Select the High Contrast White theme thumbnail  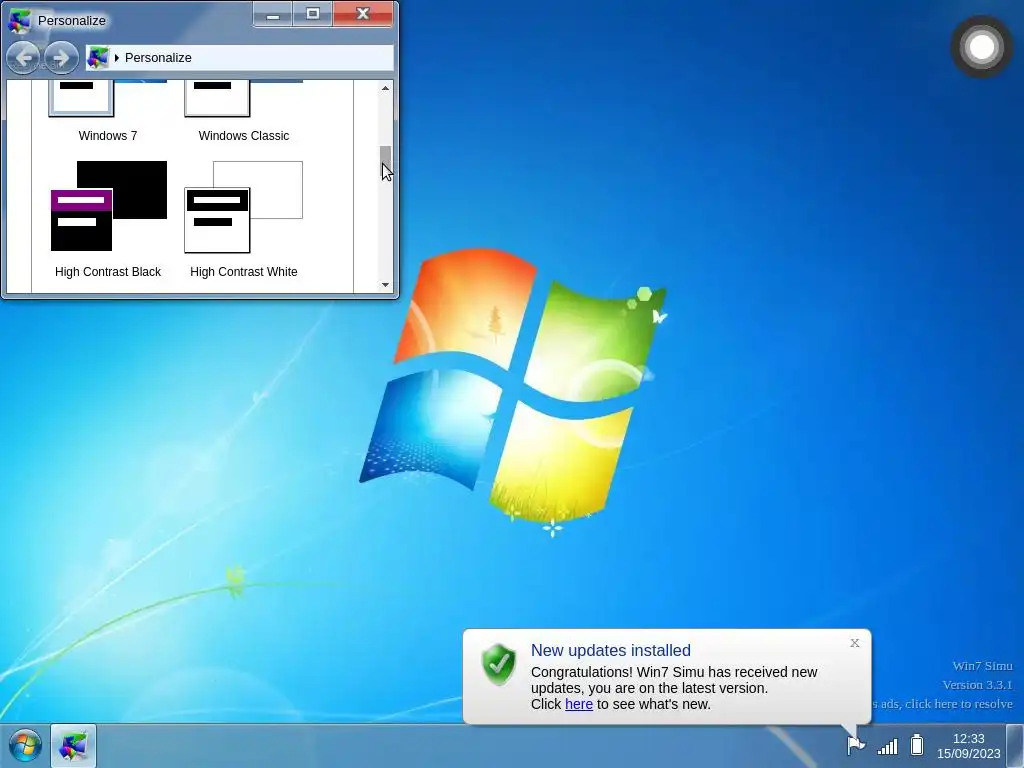pyautogui.click(x=244, y=206)
